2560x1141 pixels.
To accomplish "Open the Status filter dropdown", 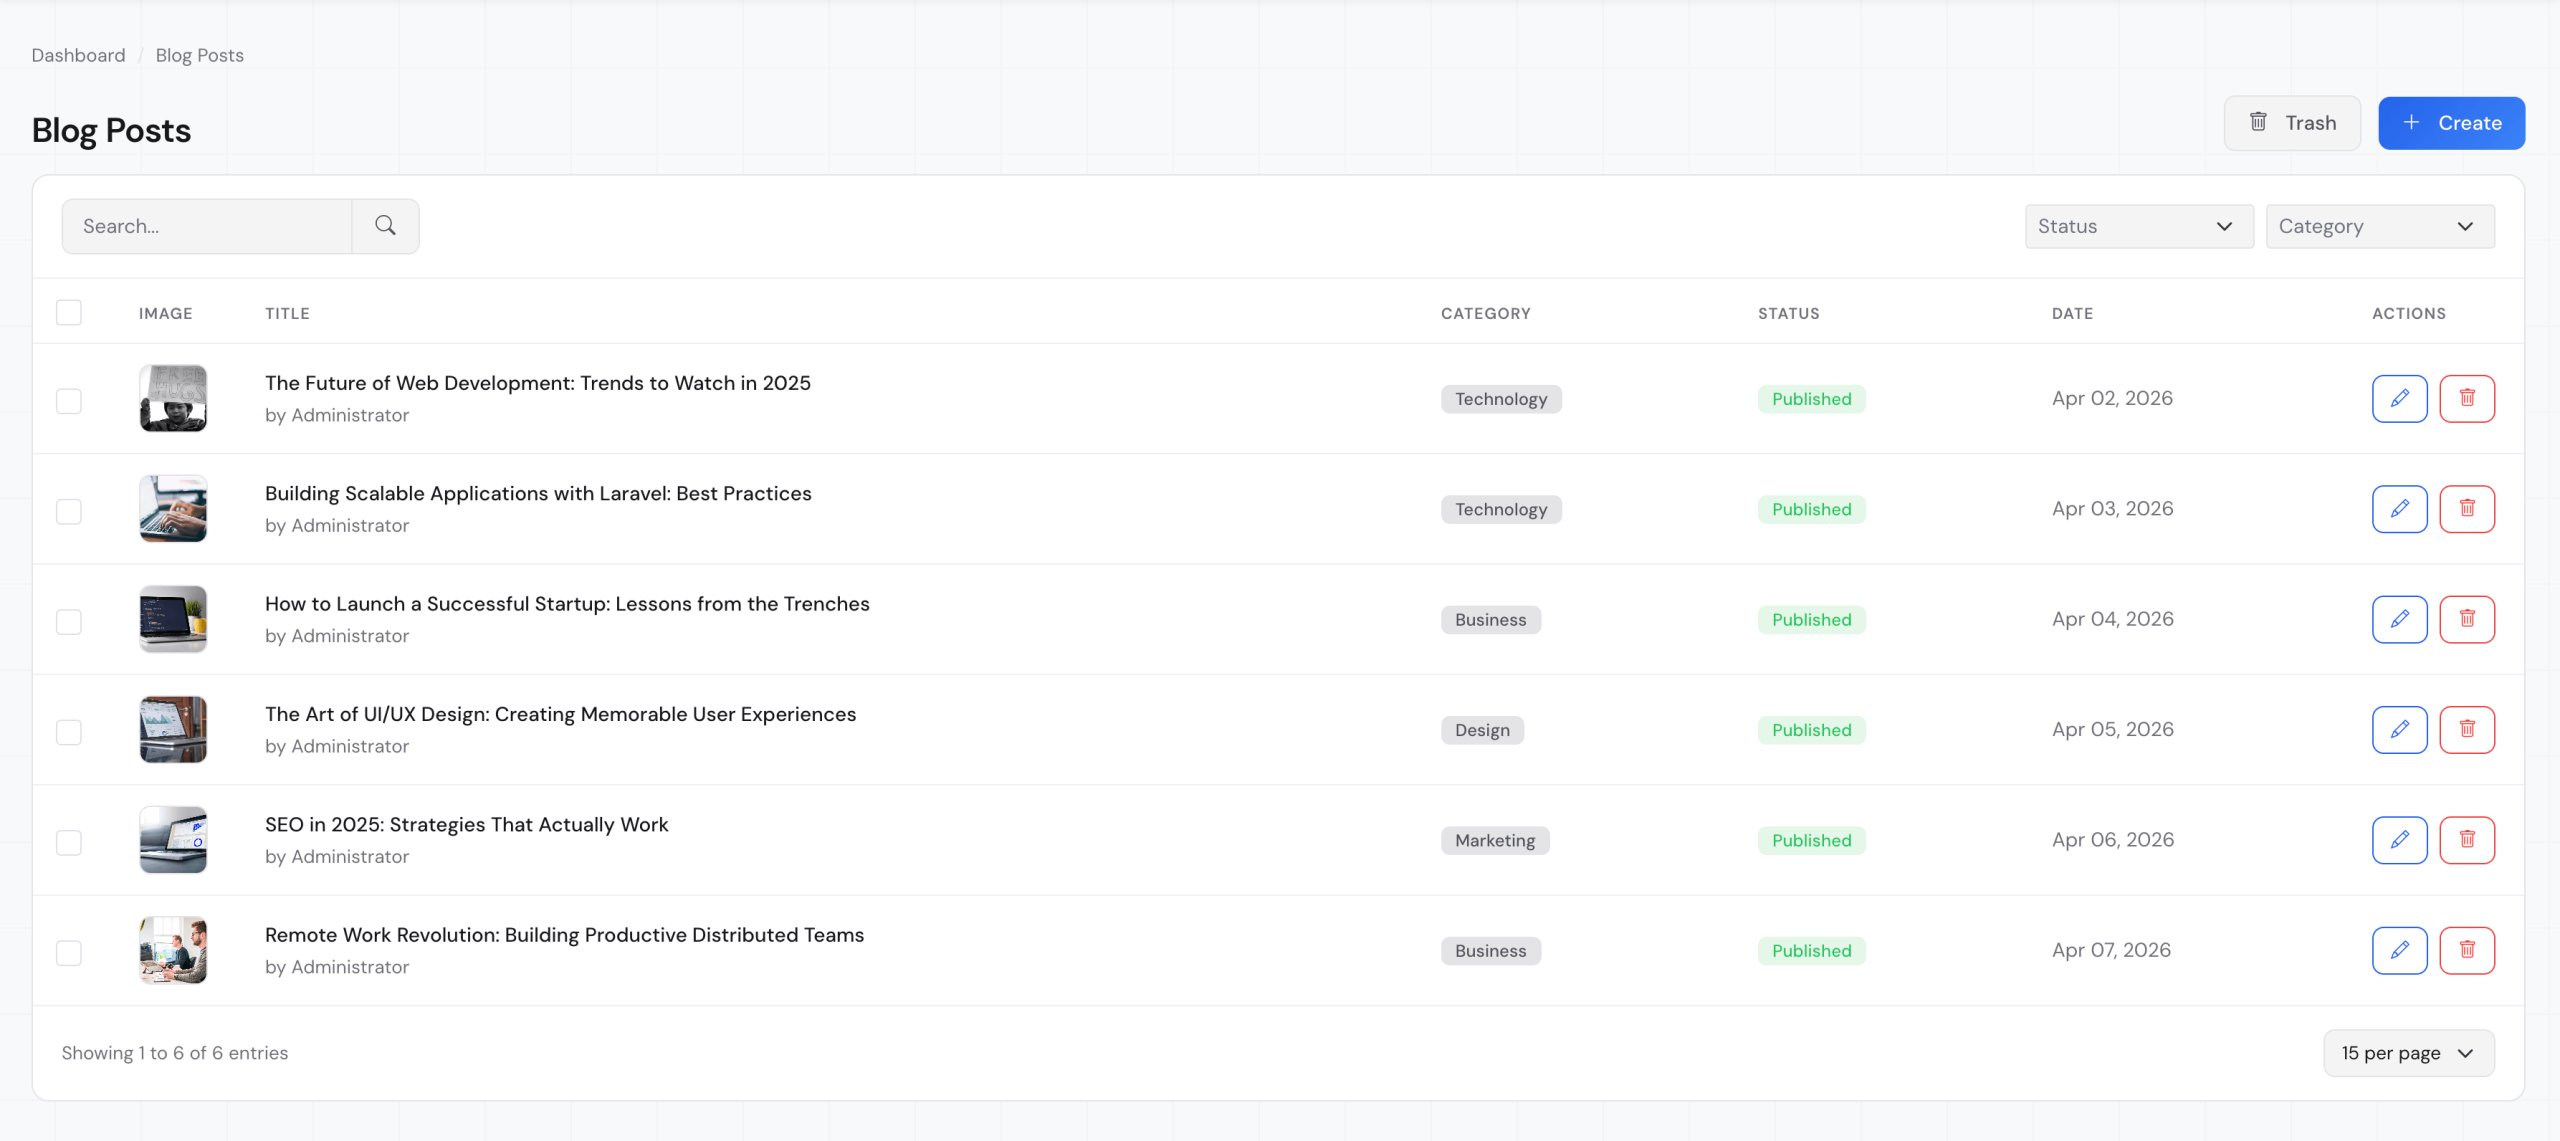I will 2138,226.
